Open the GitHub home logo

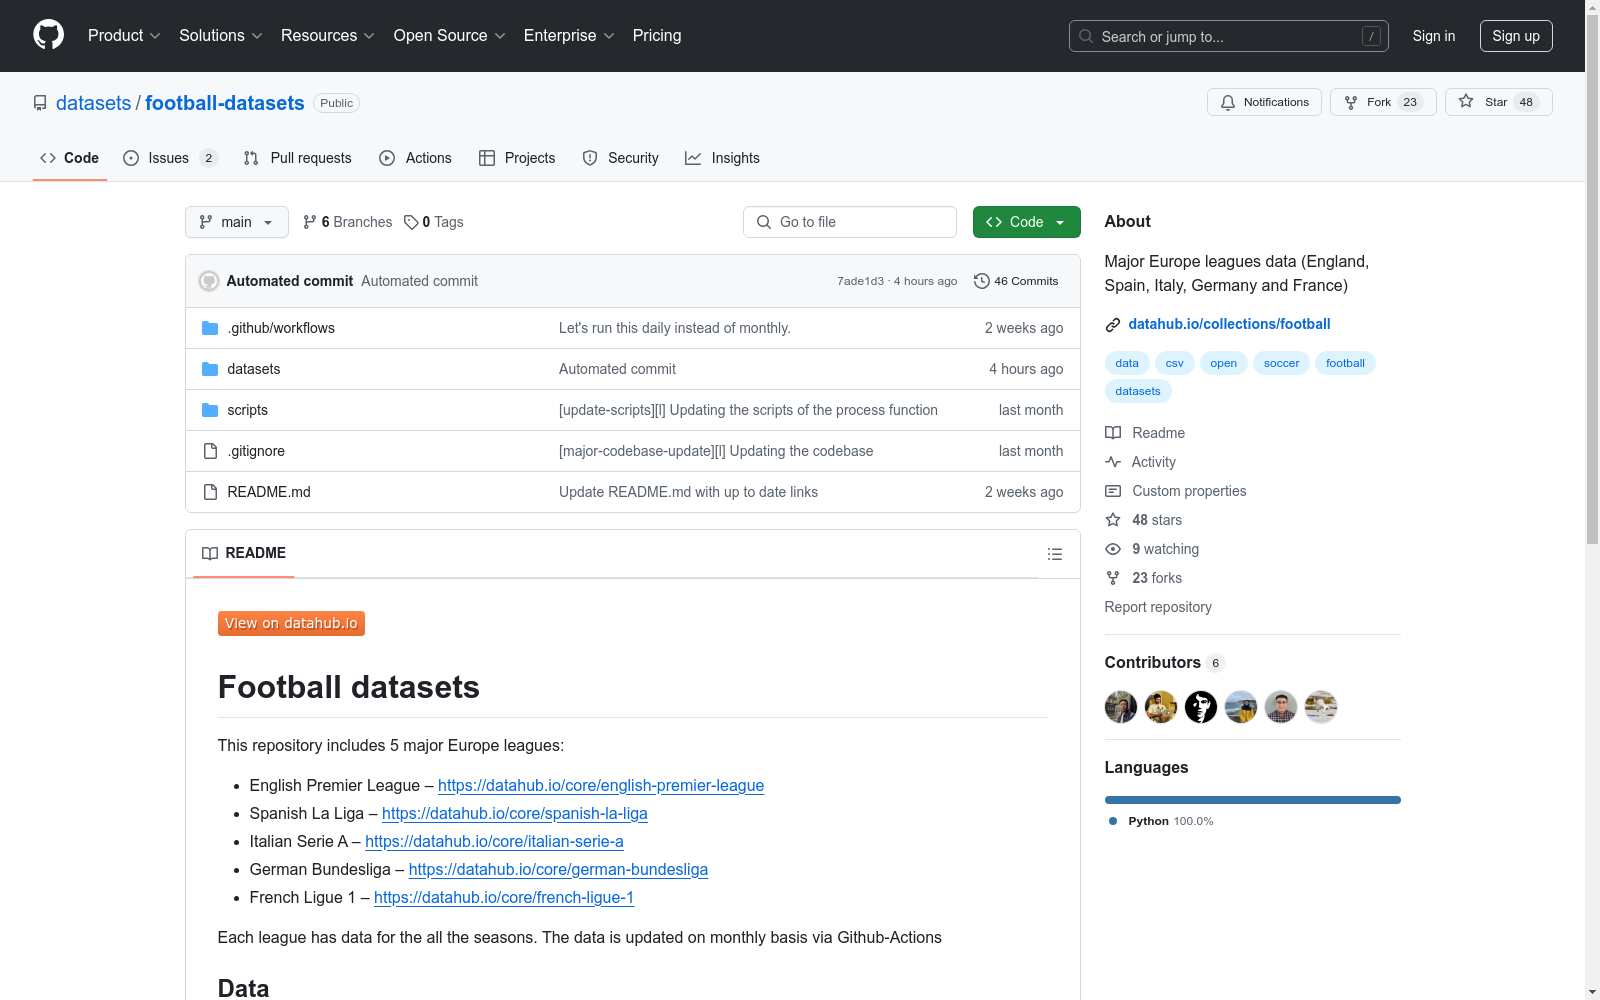pyautogui.click(x=48, y=35)
